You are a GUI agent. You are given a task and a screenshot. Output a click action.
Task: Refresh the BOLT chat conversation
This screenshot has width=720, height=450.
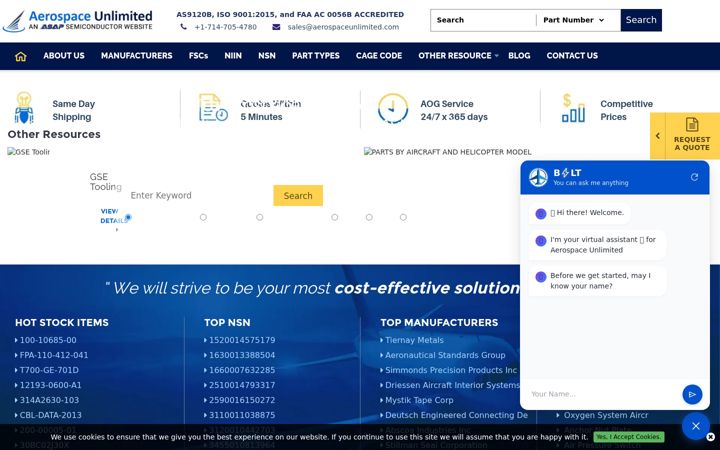tap(694, 177)
